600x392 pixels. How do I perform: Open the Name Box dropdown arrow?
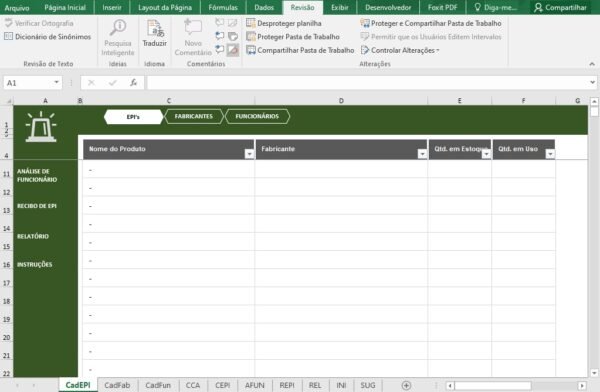[x=56, y=82]
